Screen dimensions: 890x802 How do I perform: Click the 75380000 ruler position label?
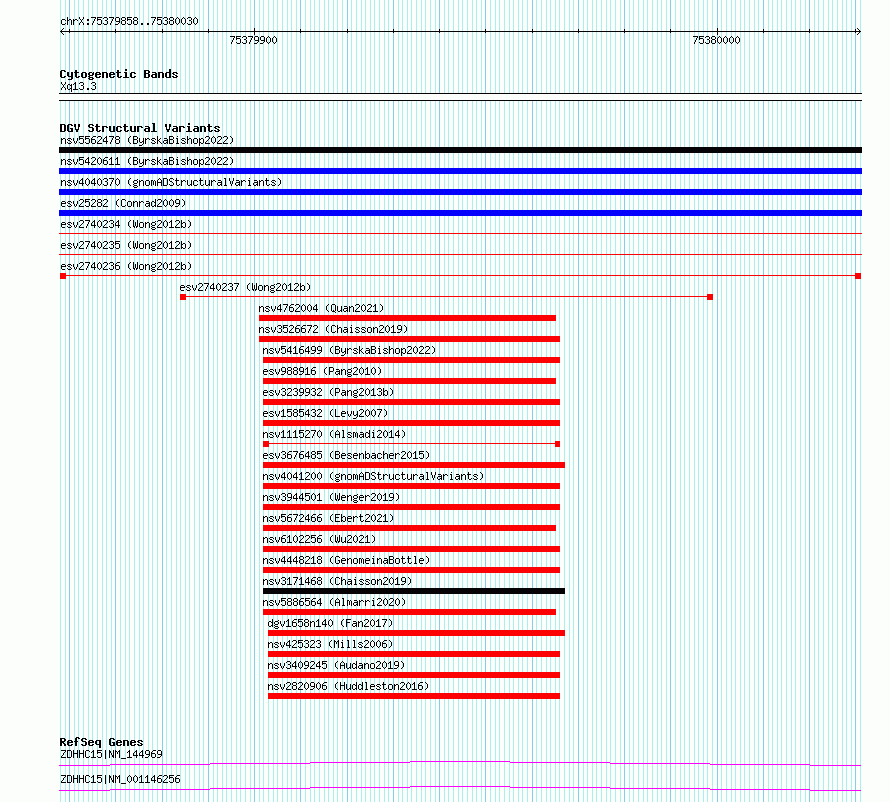(x=716, y=40)
